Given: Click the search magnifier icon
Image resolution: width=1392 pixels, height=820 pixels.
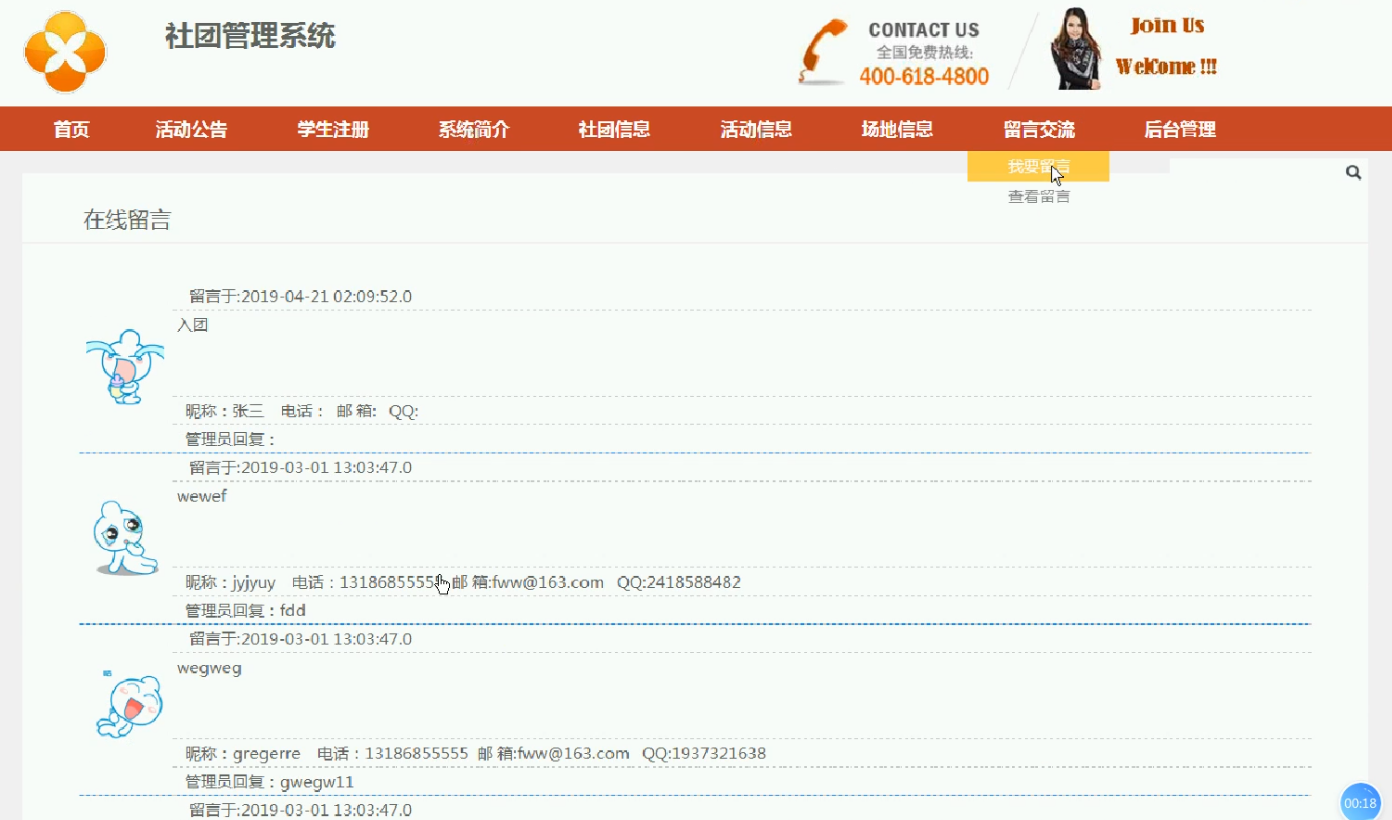Looking at the screenshot, I should coord(1353,171).
